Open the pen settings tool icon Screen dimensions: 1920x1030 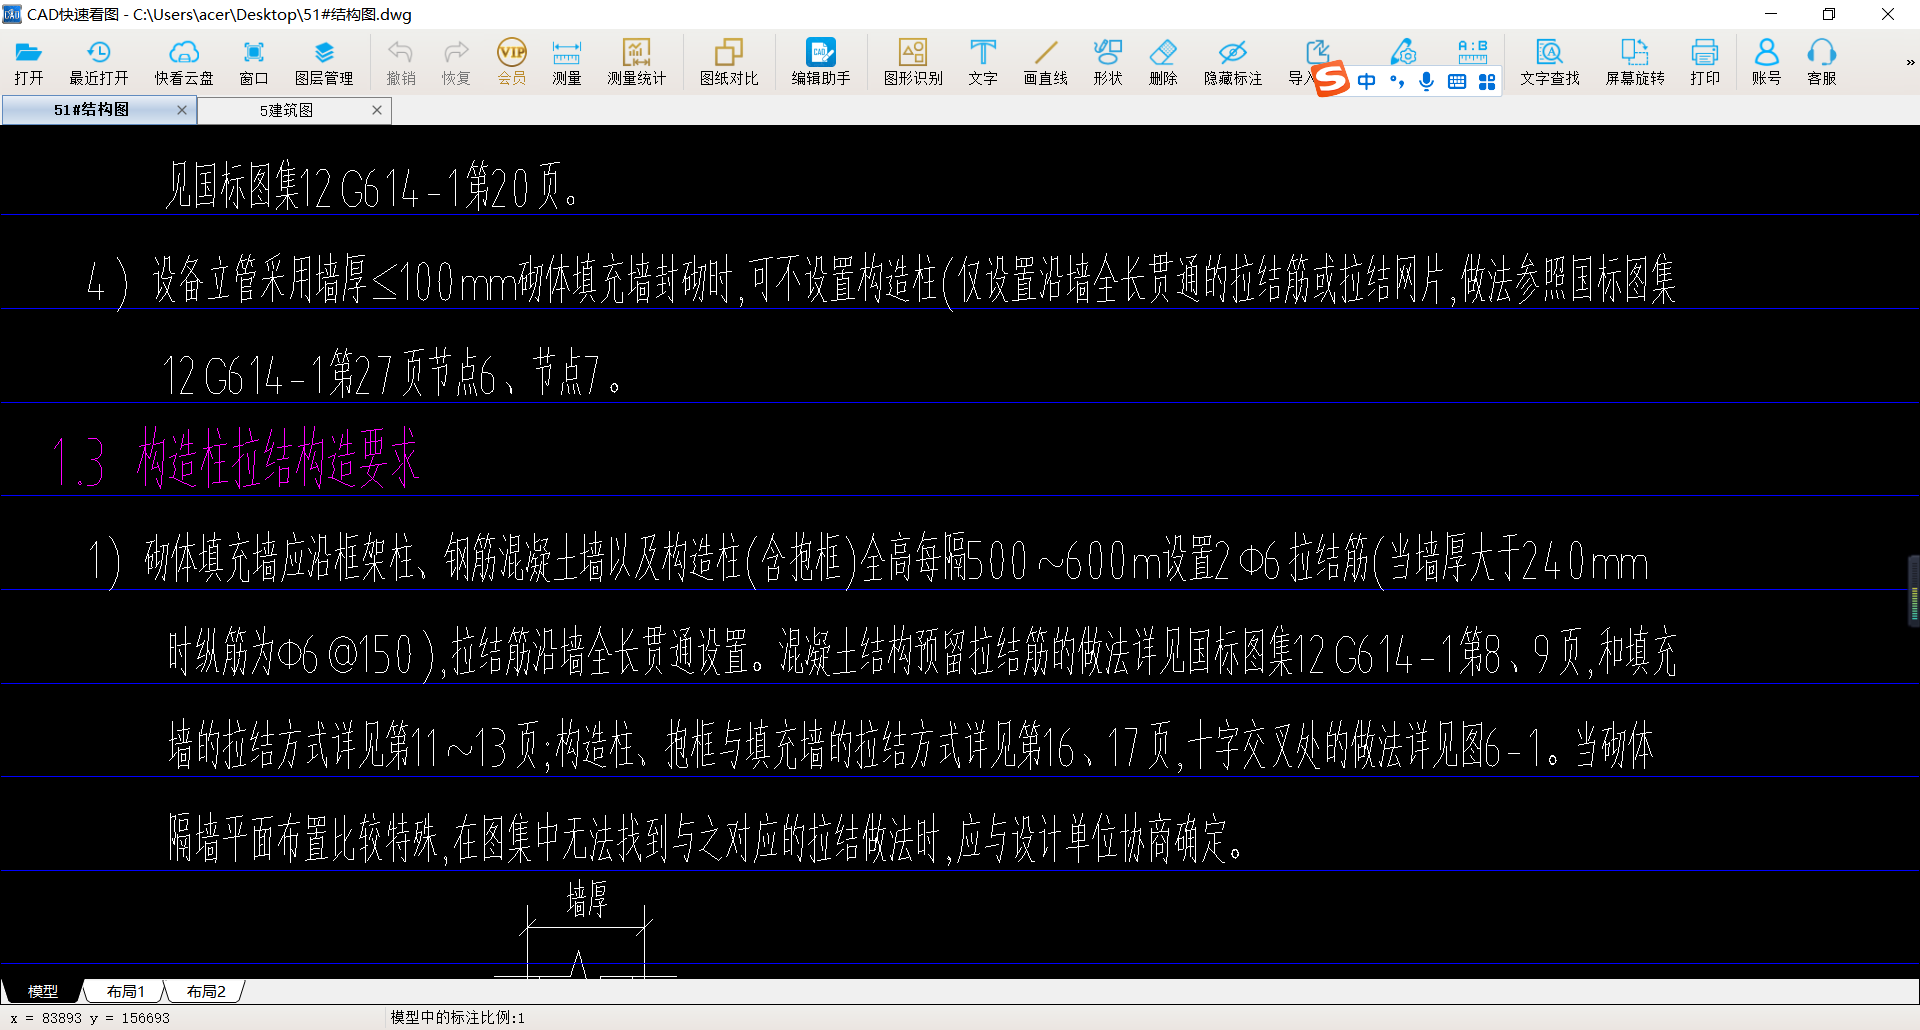pos(1404,52)
